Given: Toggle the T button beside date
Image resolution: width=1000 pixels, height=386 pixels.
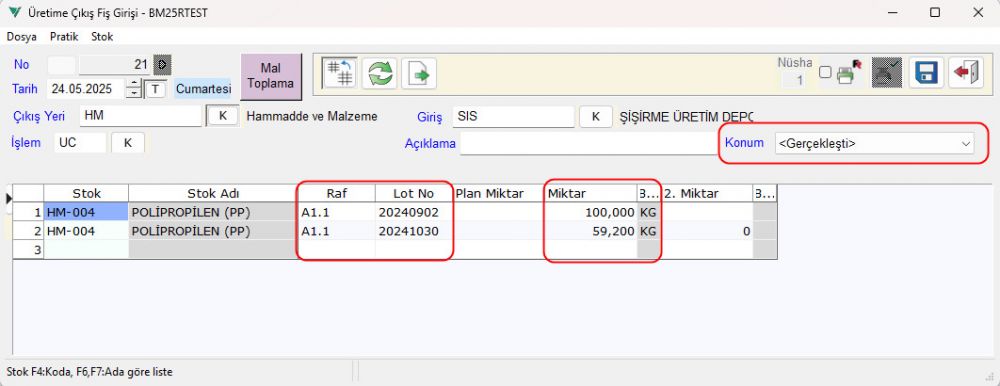Looking at the screenshot, I should coord(154,89).
